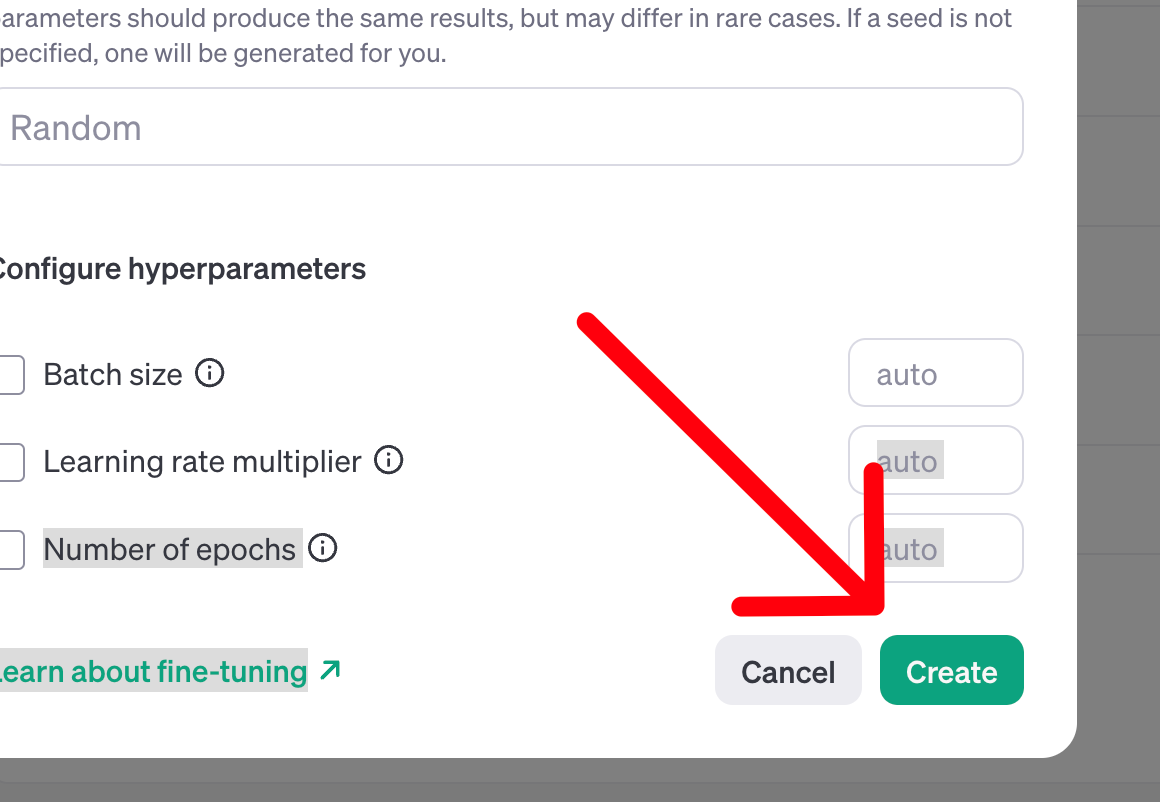Click the Batch size label text

pos(112,375)
